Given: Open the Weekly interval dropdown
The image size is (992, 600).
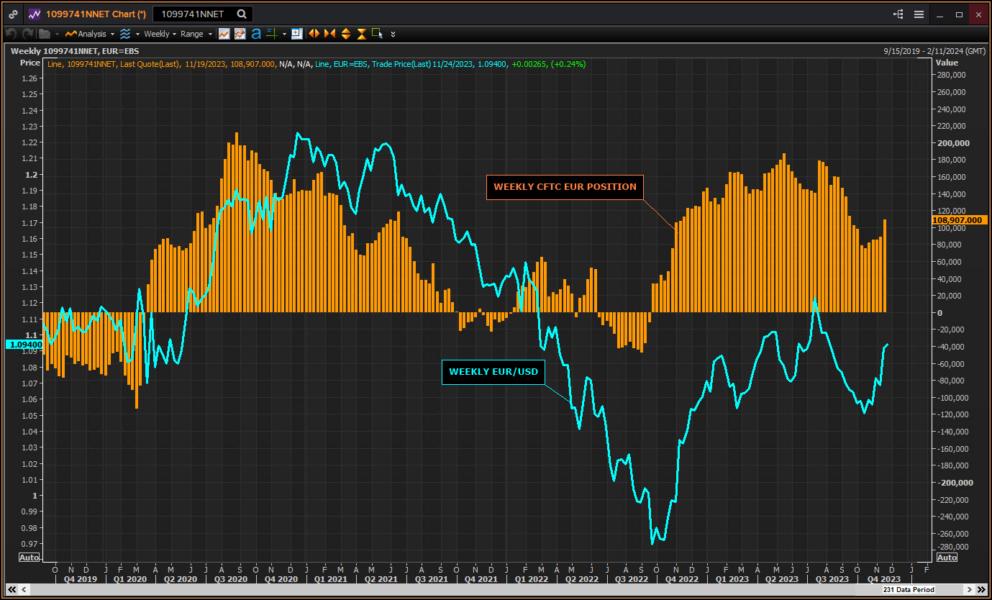Looking at the screenshot, I should tap(158, 33).
